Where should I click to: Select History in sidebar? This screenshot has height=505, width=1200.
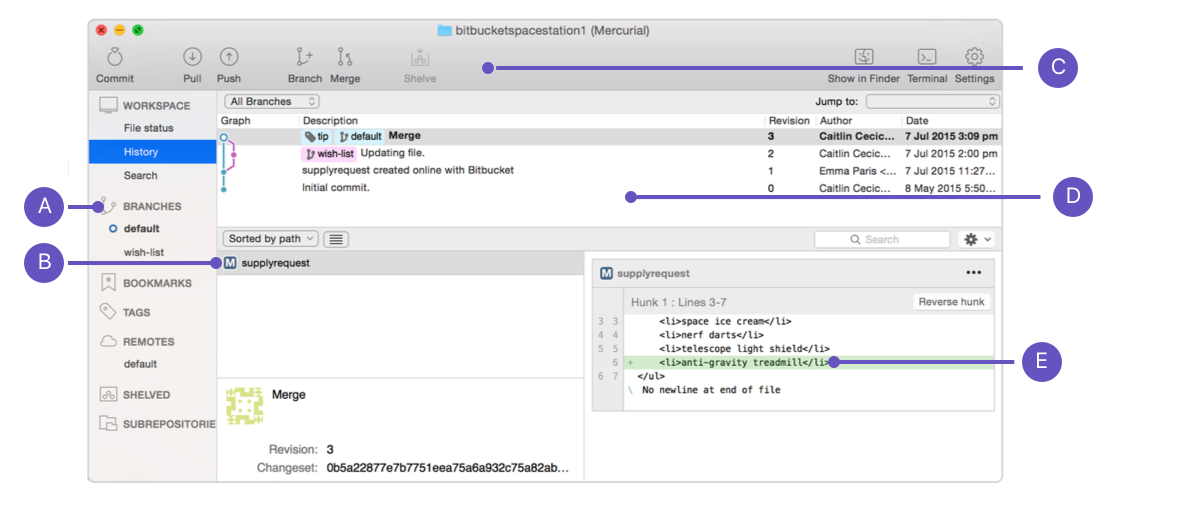click(152, 152)
